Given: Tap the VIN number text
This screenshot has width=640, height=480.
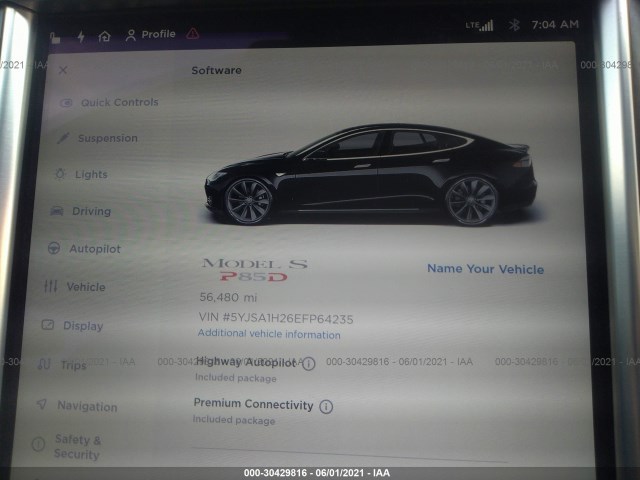Looking at the screenshot, I should coord(276,318).
